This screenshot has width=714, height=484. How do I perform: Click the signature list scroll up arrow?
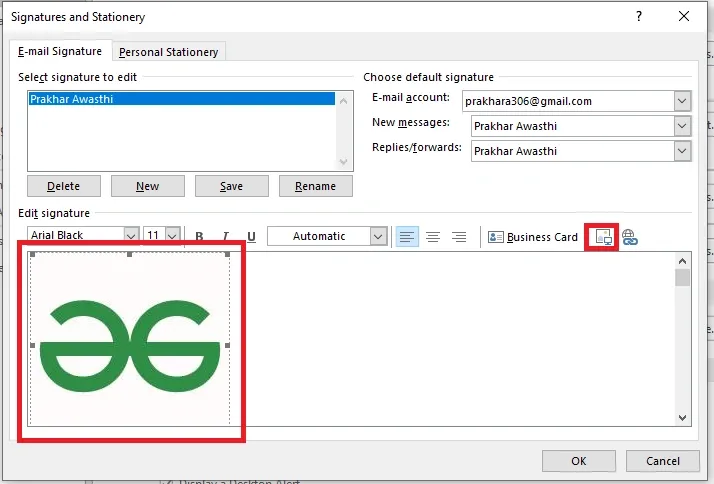(343, 101)
